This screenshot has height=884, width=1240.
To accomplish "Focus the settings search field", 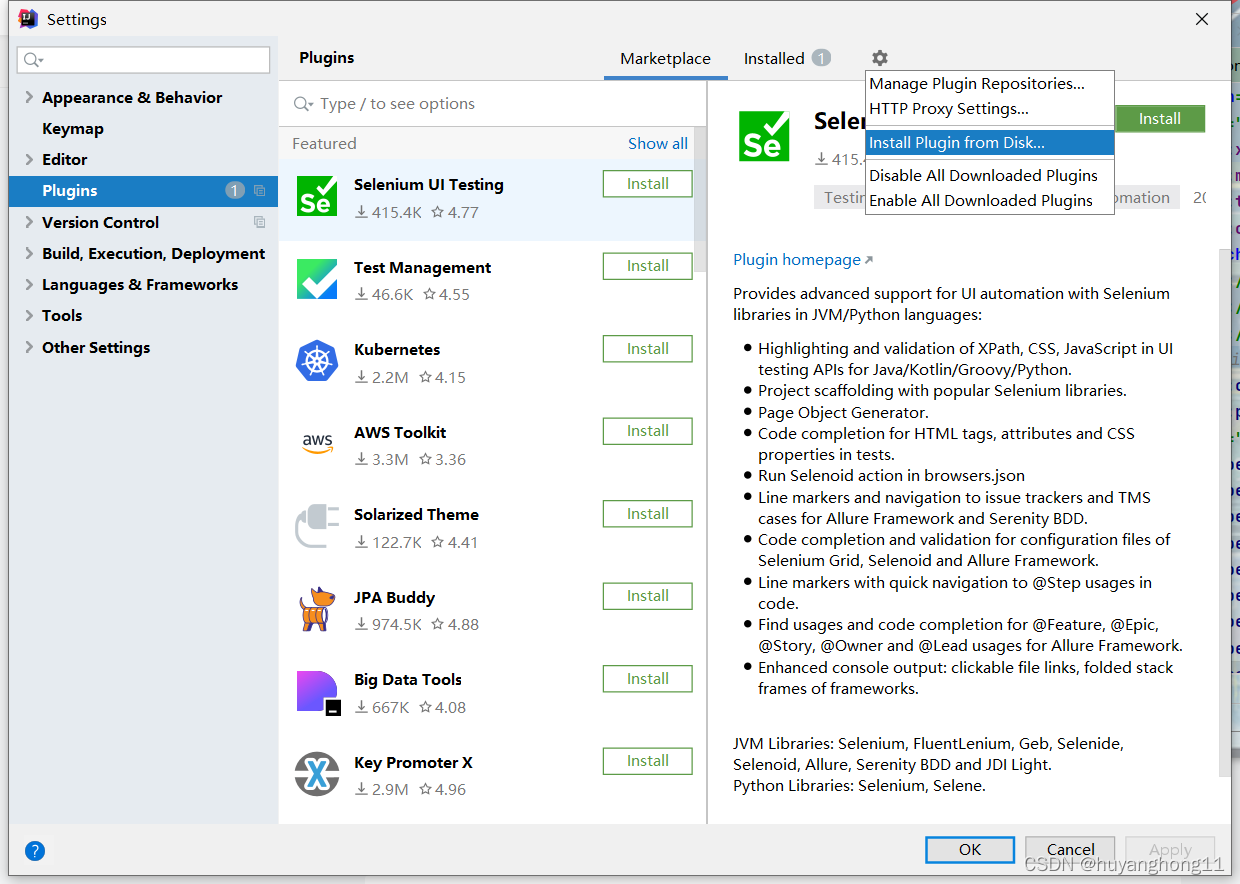I will [x=144, y=60].
